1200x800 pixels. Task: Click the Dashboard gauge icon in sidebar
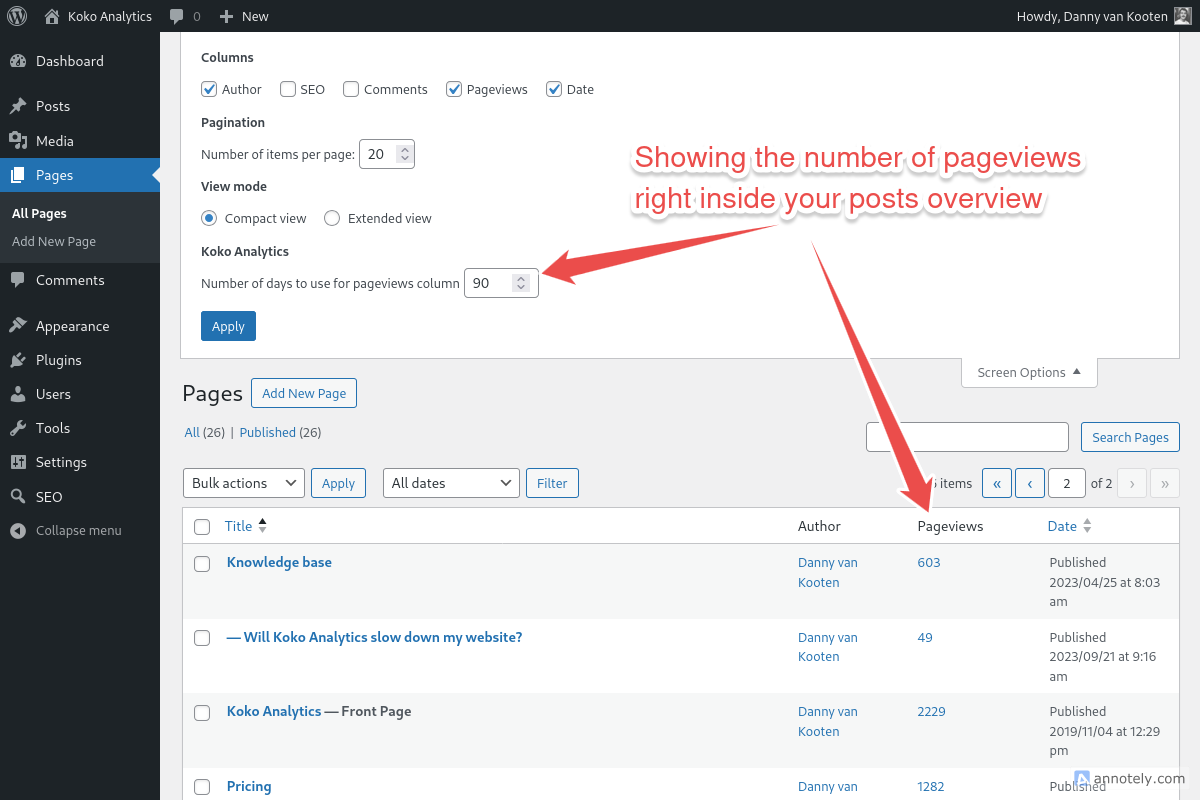click(18, 61)
